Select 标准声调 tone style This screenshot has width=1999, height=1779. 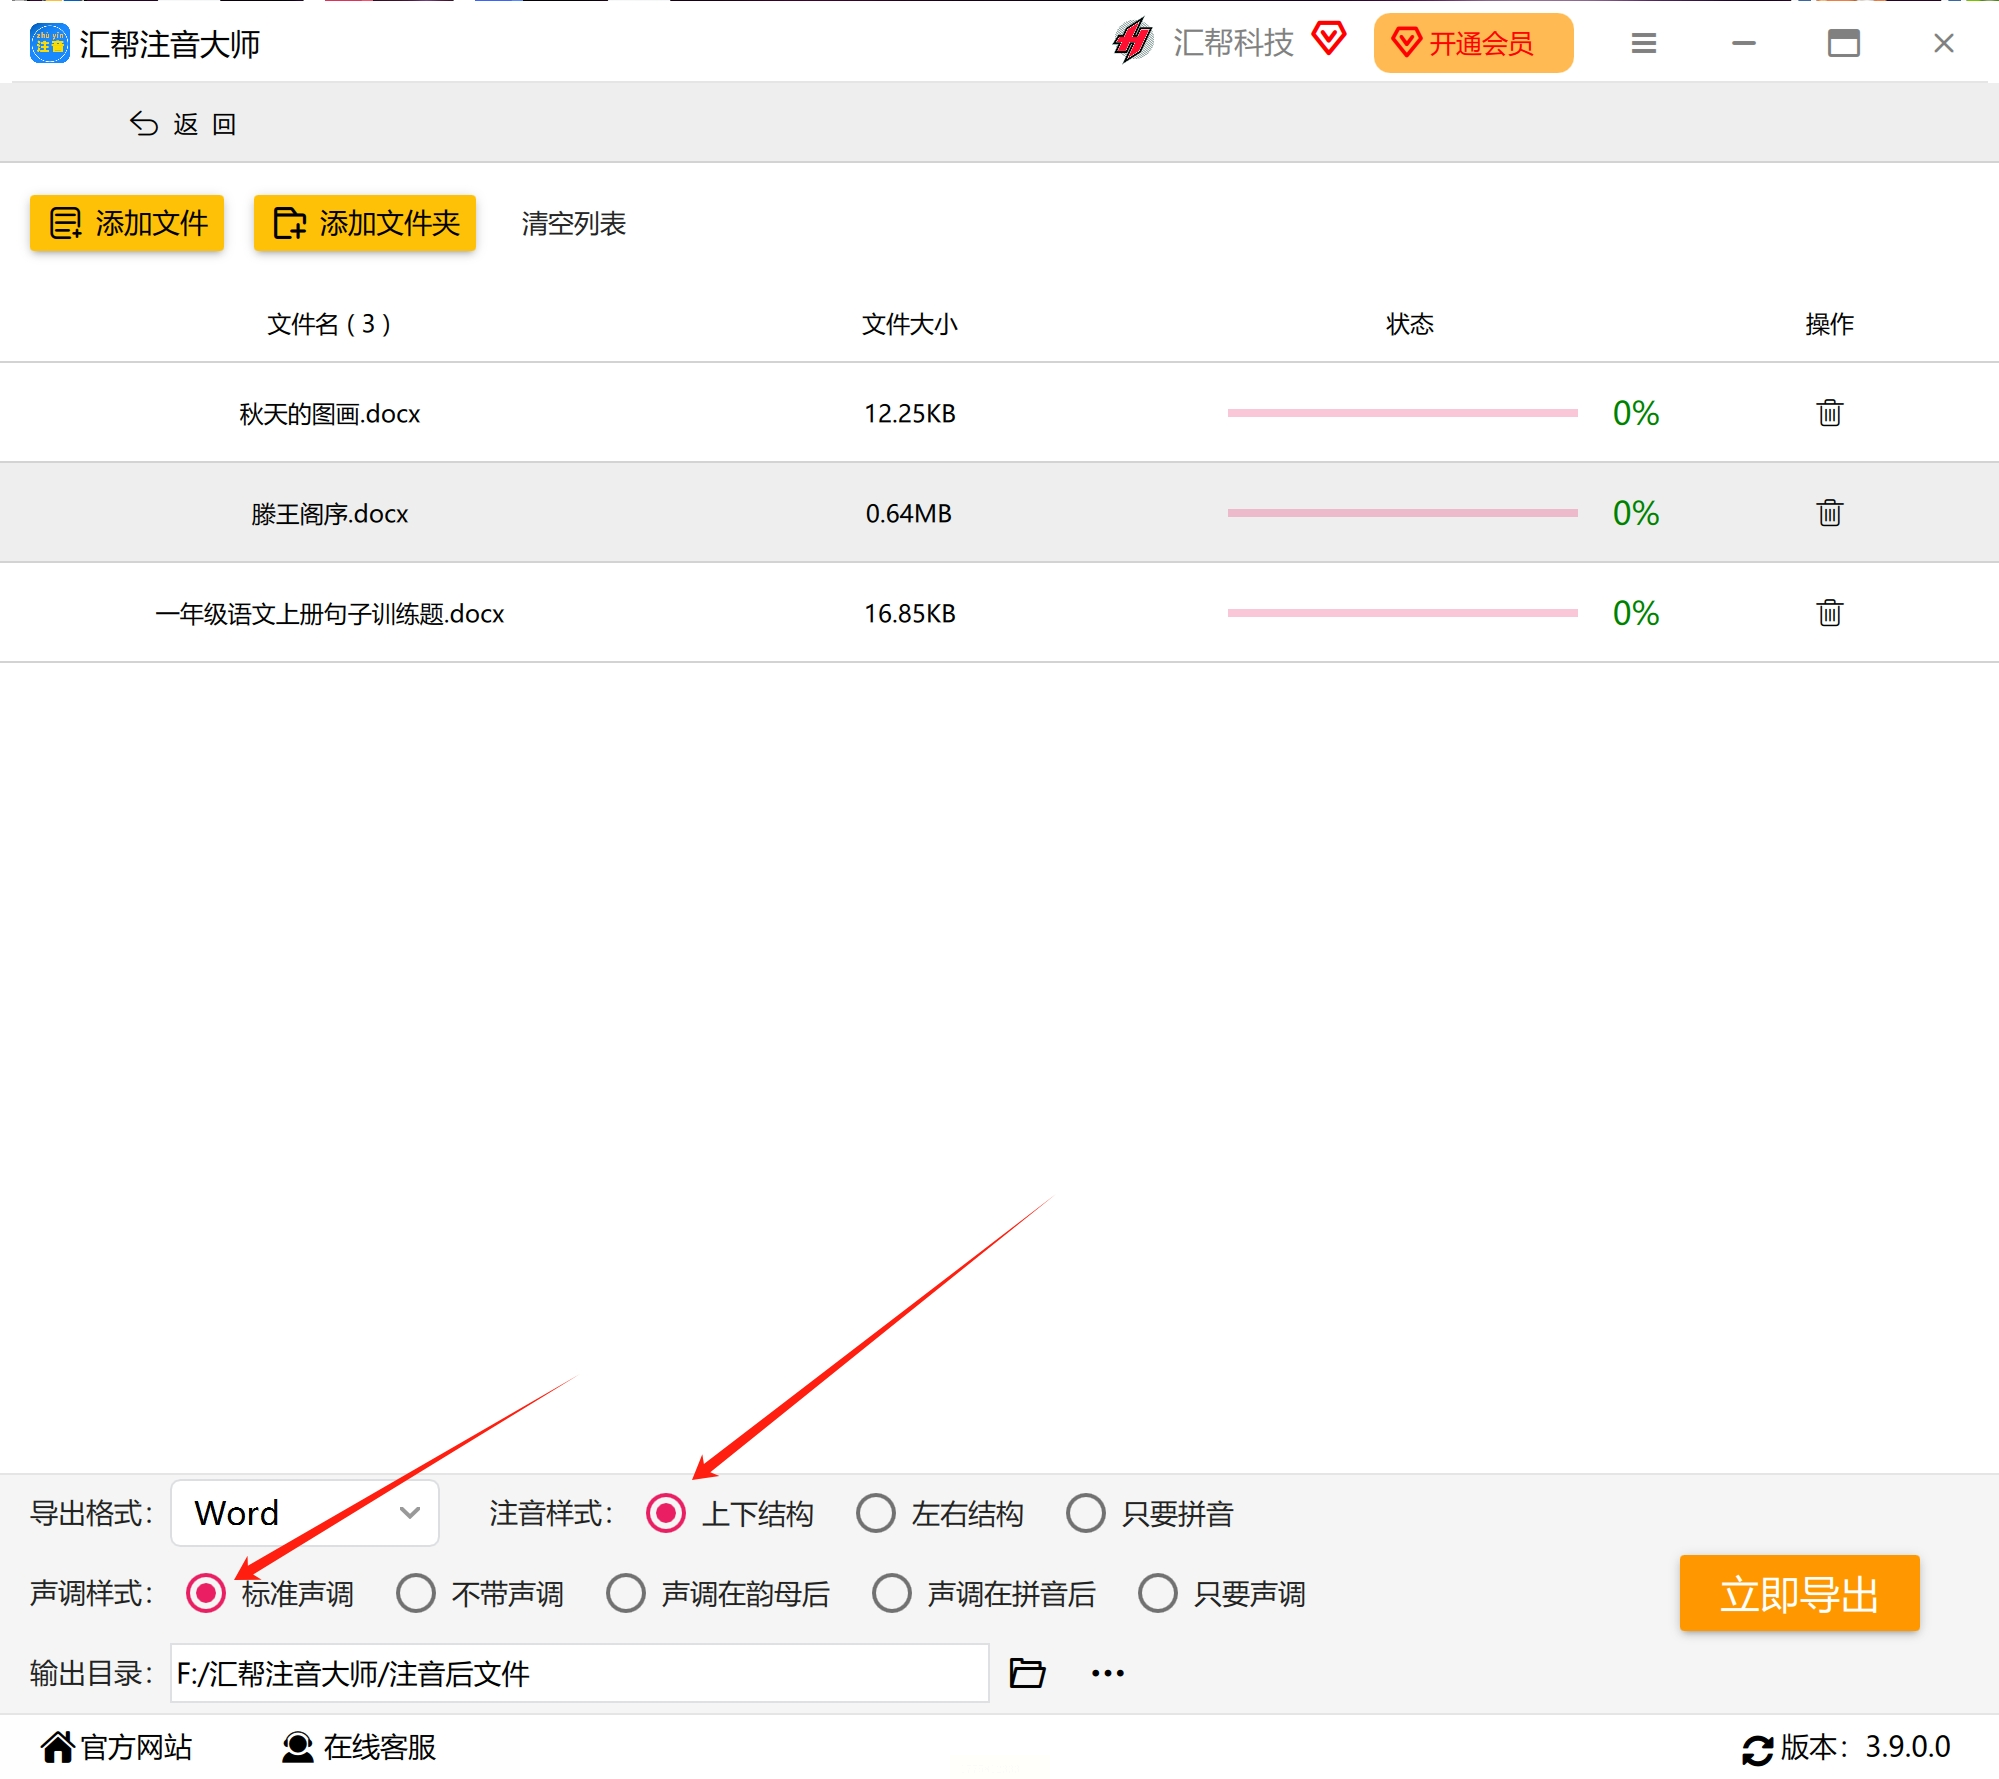[206, 1593]
